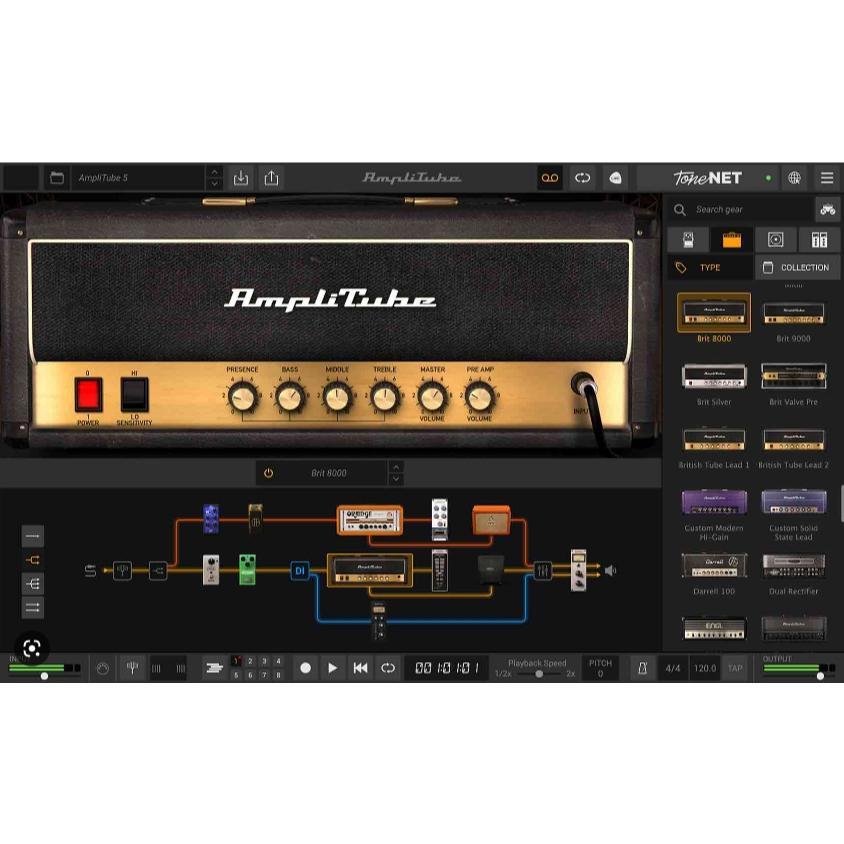This screenshot has height=844, width=844.
Task: Select the white stomp pedal in chain
Action: [x=211, y=569]
